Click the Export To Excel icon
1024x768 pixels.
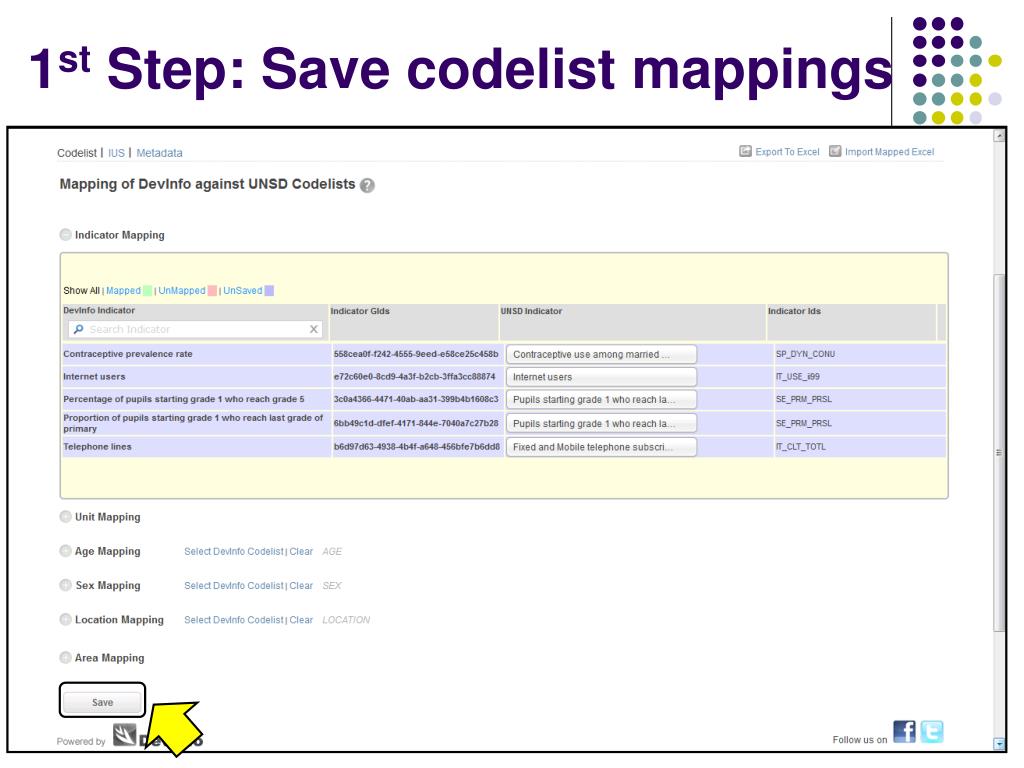745,152
